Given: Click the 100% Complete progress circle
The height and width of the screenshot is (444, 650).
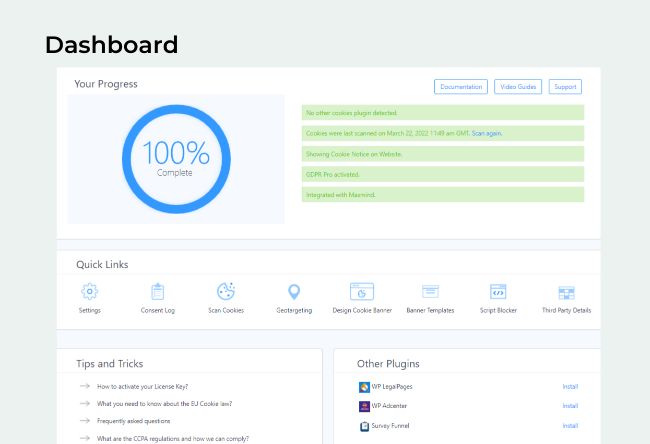Looking at the screenshot, I should click(176, 159).
